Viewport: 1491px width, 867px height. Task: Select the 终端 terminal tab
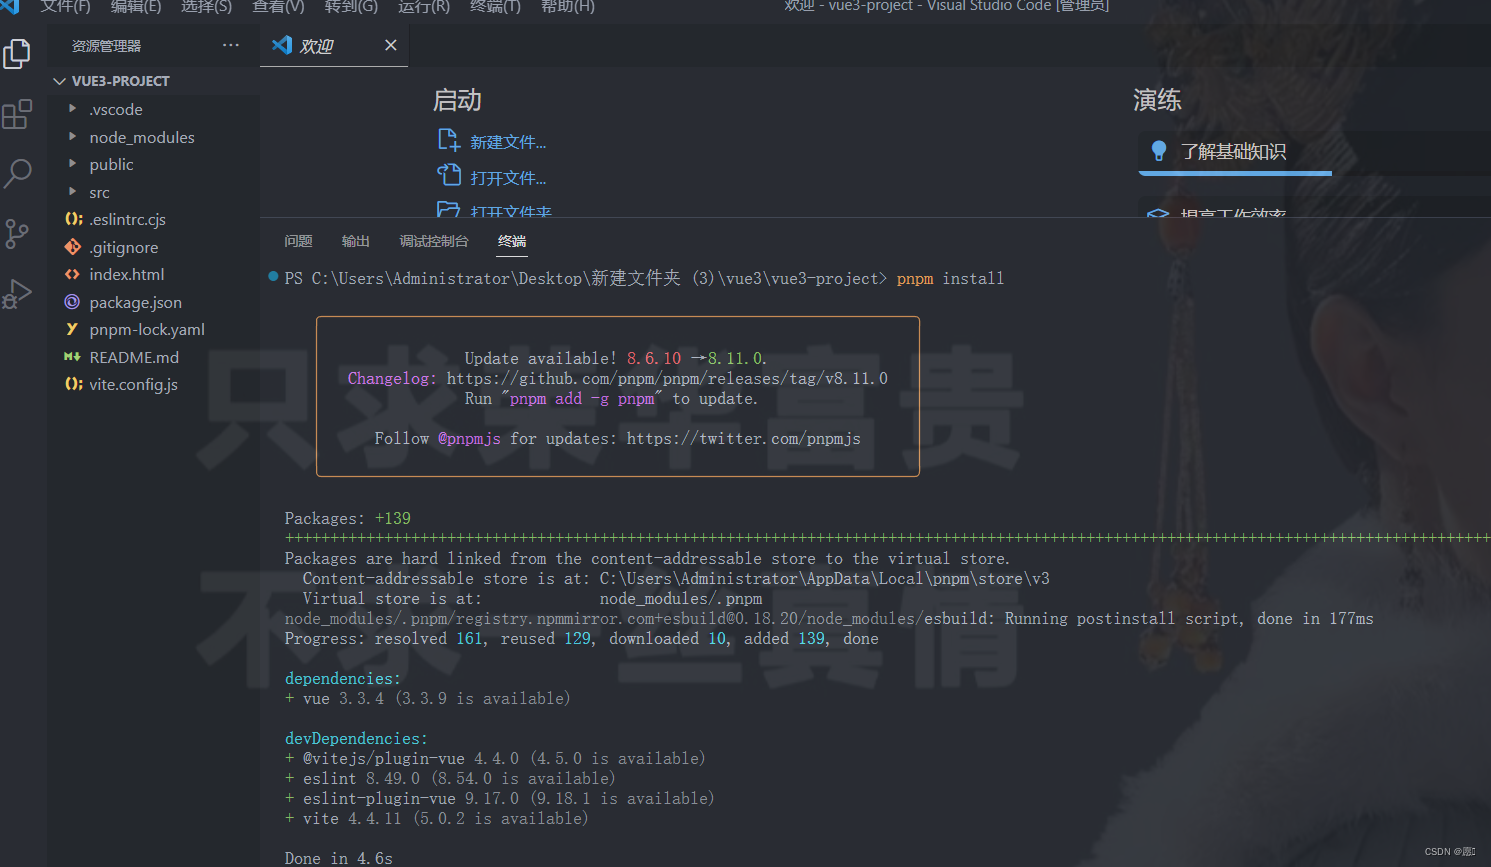(512, 241)
